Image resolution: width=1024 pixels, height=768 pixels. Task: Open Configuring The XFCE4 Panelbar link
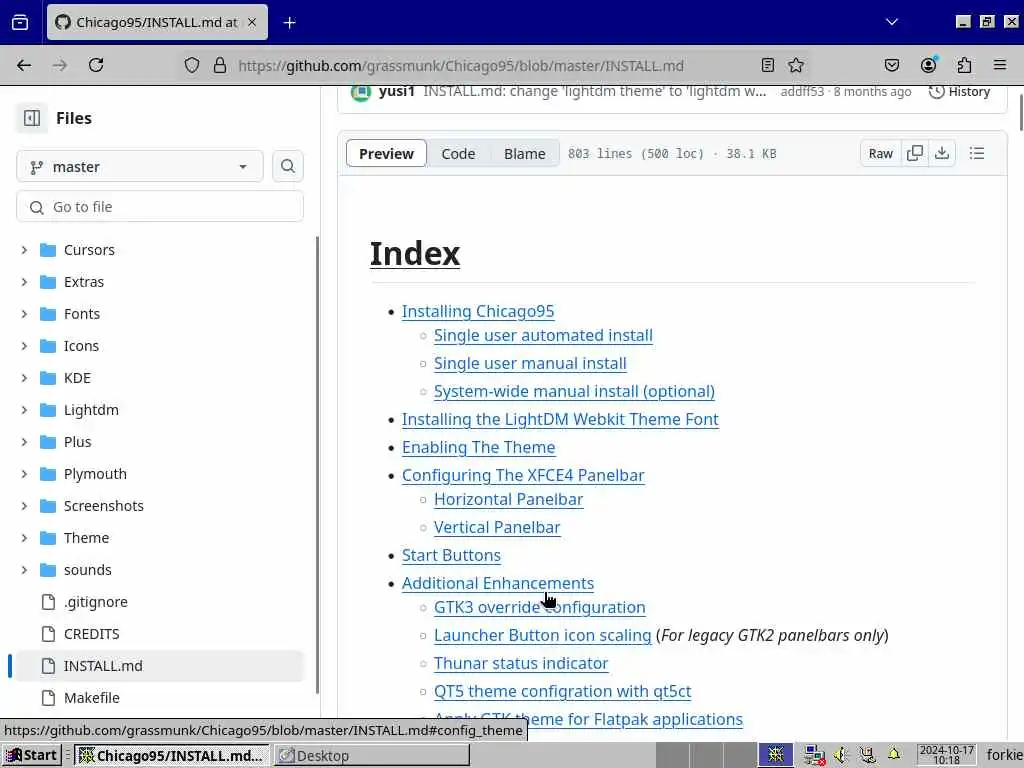523,476
